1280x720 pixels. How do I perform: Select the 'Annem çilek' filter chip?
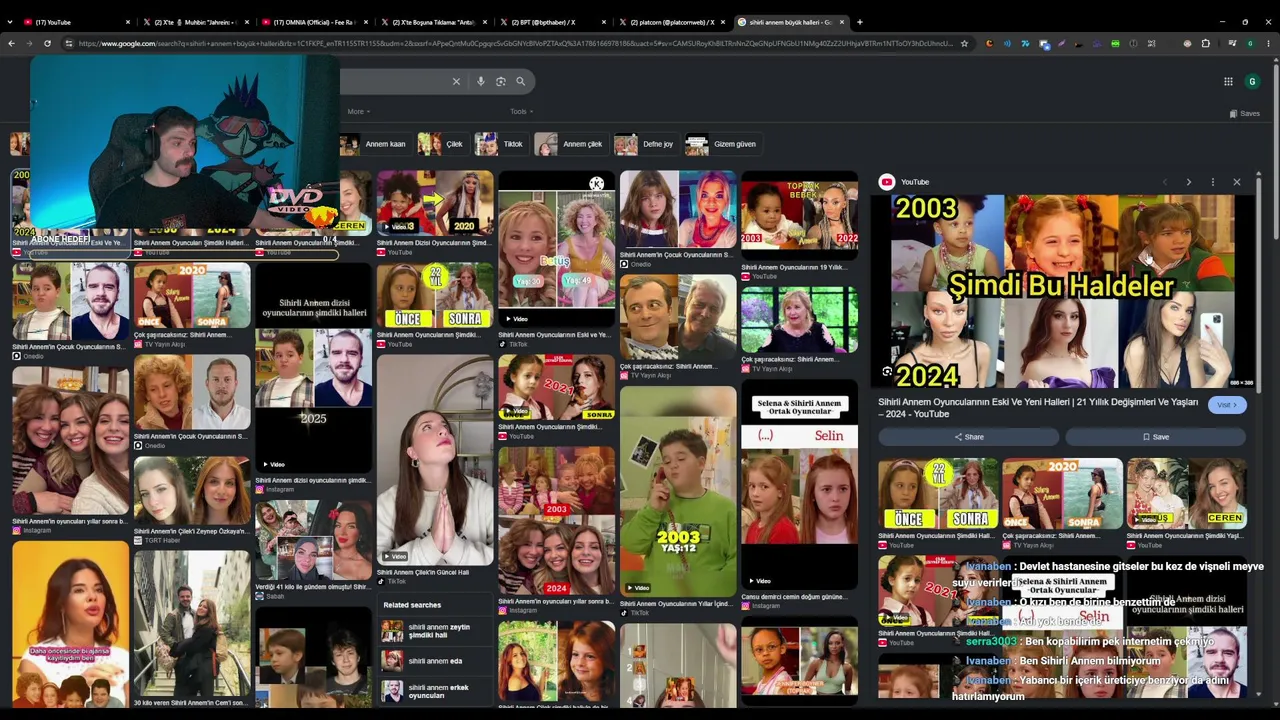pyautogui.click(x=571, y=144)
